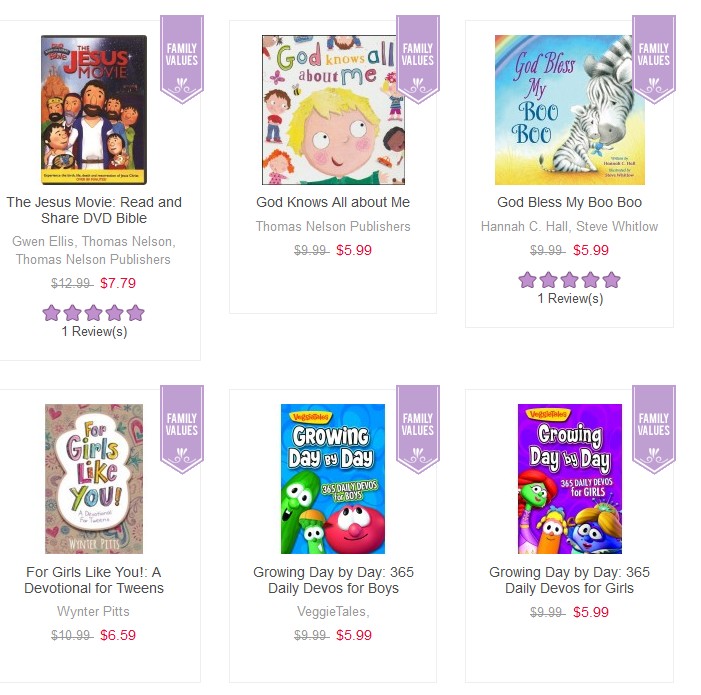The image size is (701, 695).
Task: Click Family Values badge on God Bless My Boo Boo
Action: tap(654, 59)
